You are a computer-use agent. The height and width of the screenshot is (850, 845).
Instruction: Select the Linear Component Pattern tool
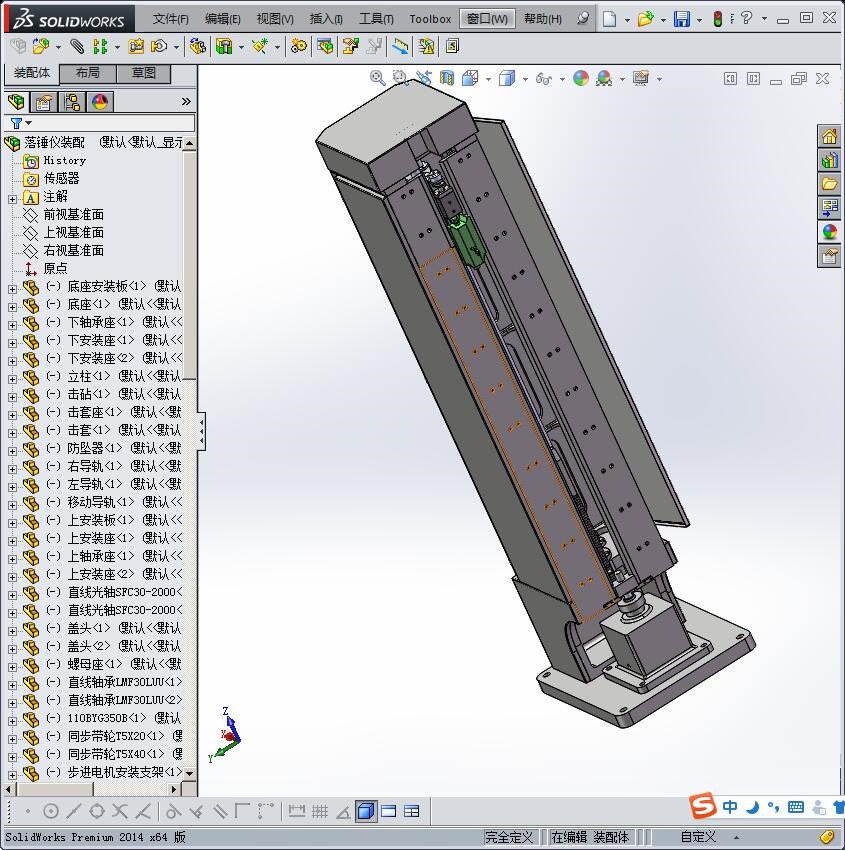click(100, 47)
